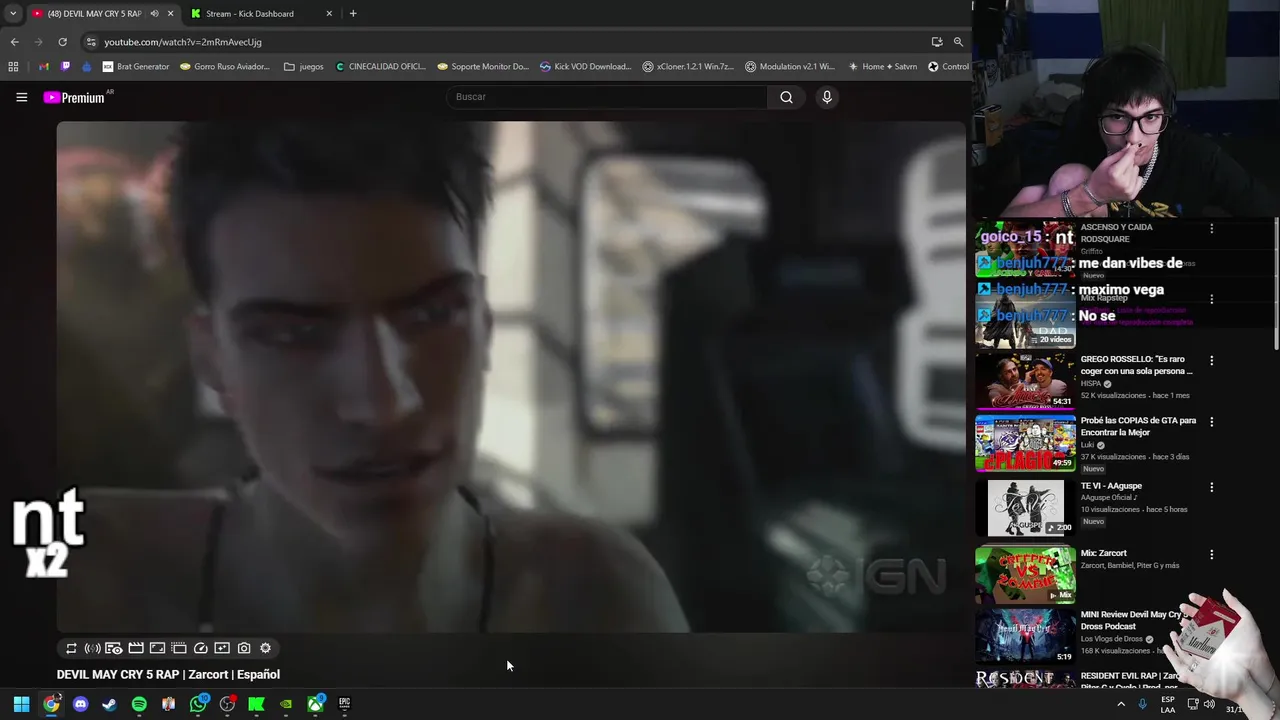Mute tab using its speaker icon

pos(154,13)
